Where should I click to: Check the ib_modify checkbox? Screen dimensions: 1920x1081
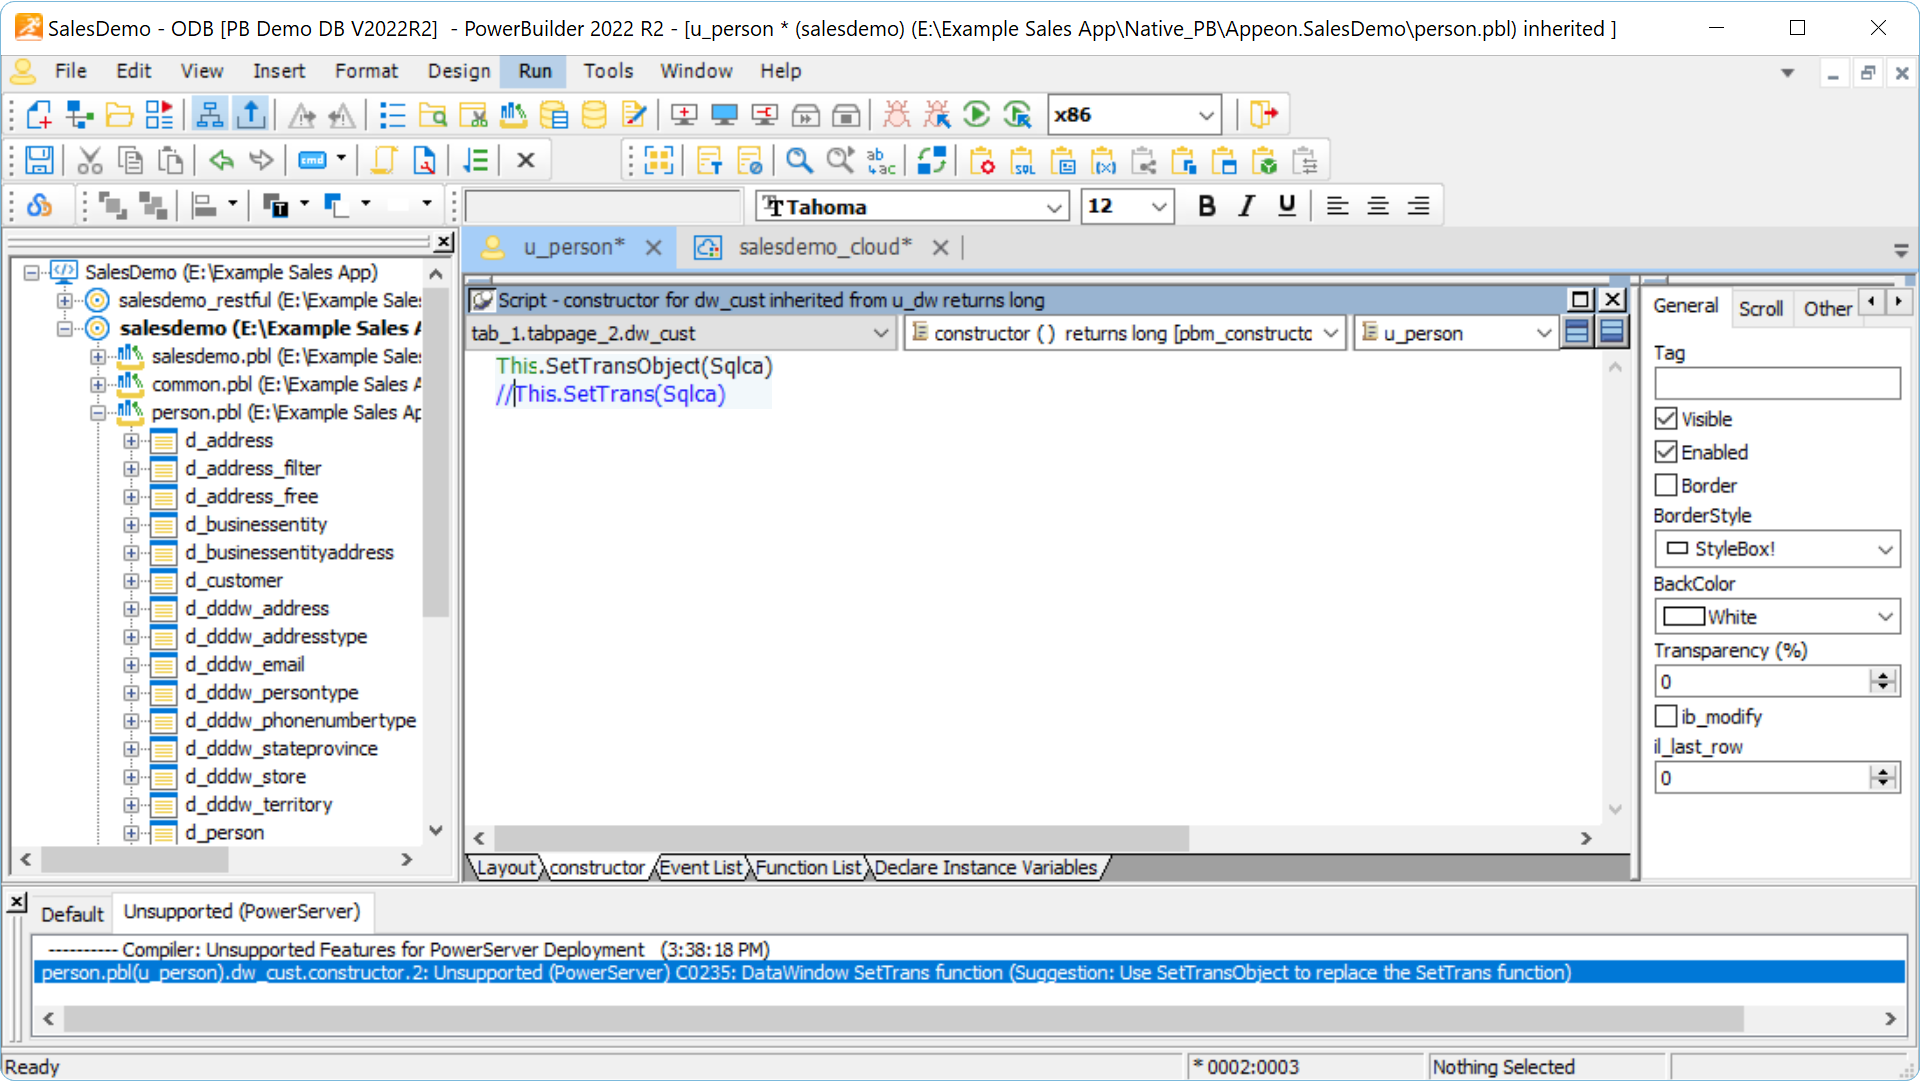click(x=1666, y=716)
